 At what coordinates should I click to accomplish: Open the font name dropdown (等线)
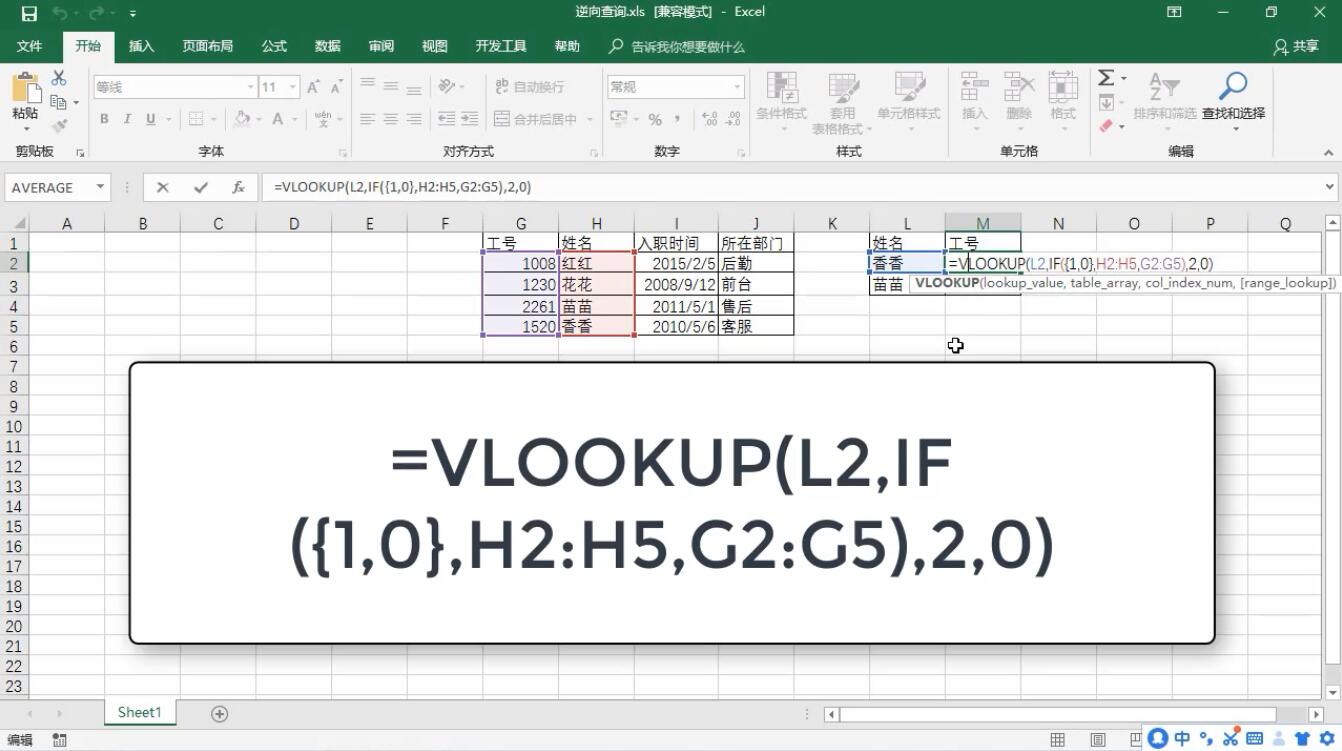click(x=250, y=87)
